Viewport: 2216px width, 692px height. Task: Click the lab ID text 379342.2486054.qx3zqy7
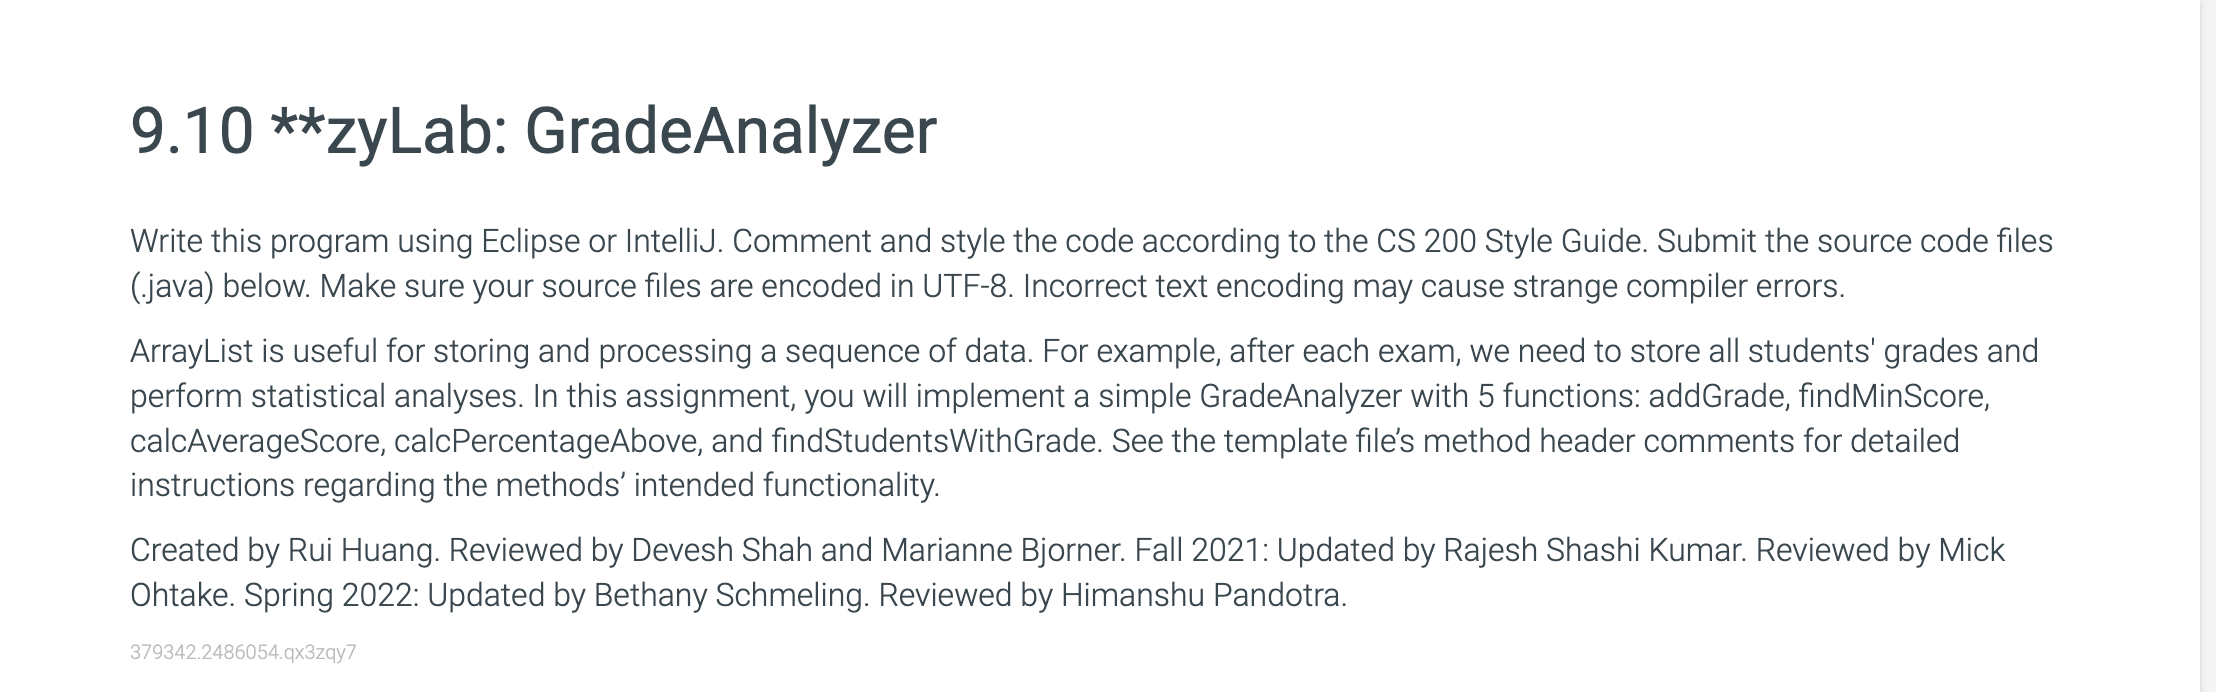pos(243,653)
